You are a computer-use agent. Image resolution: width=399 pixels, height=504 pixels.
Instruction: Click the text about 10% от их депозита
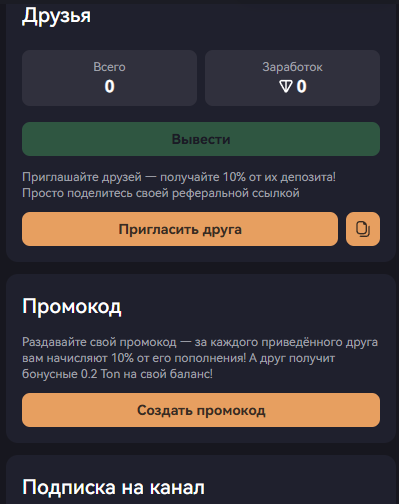(x=179, y=177)
